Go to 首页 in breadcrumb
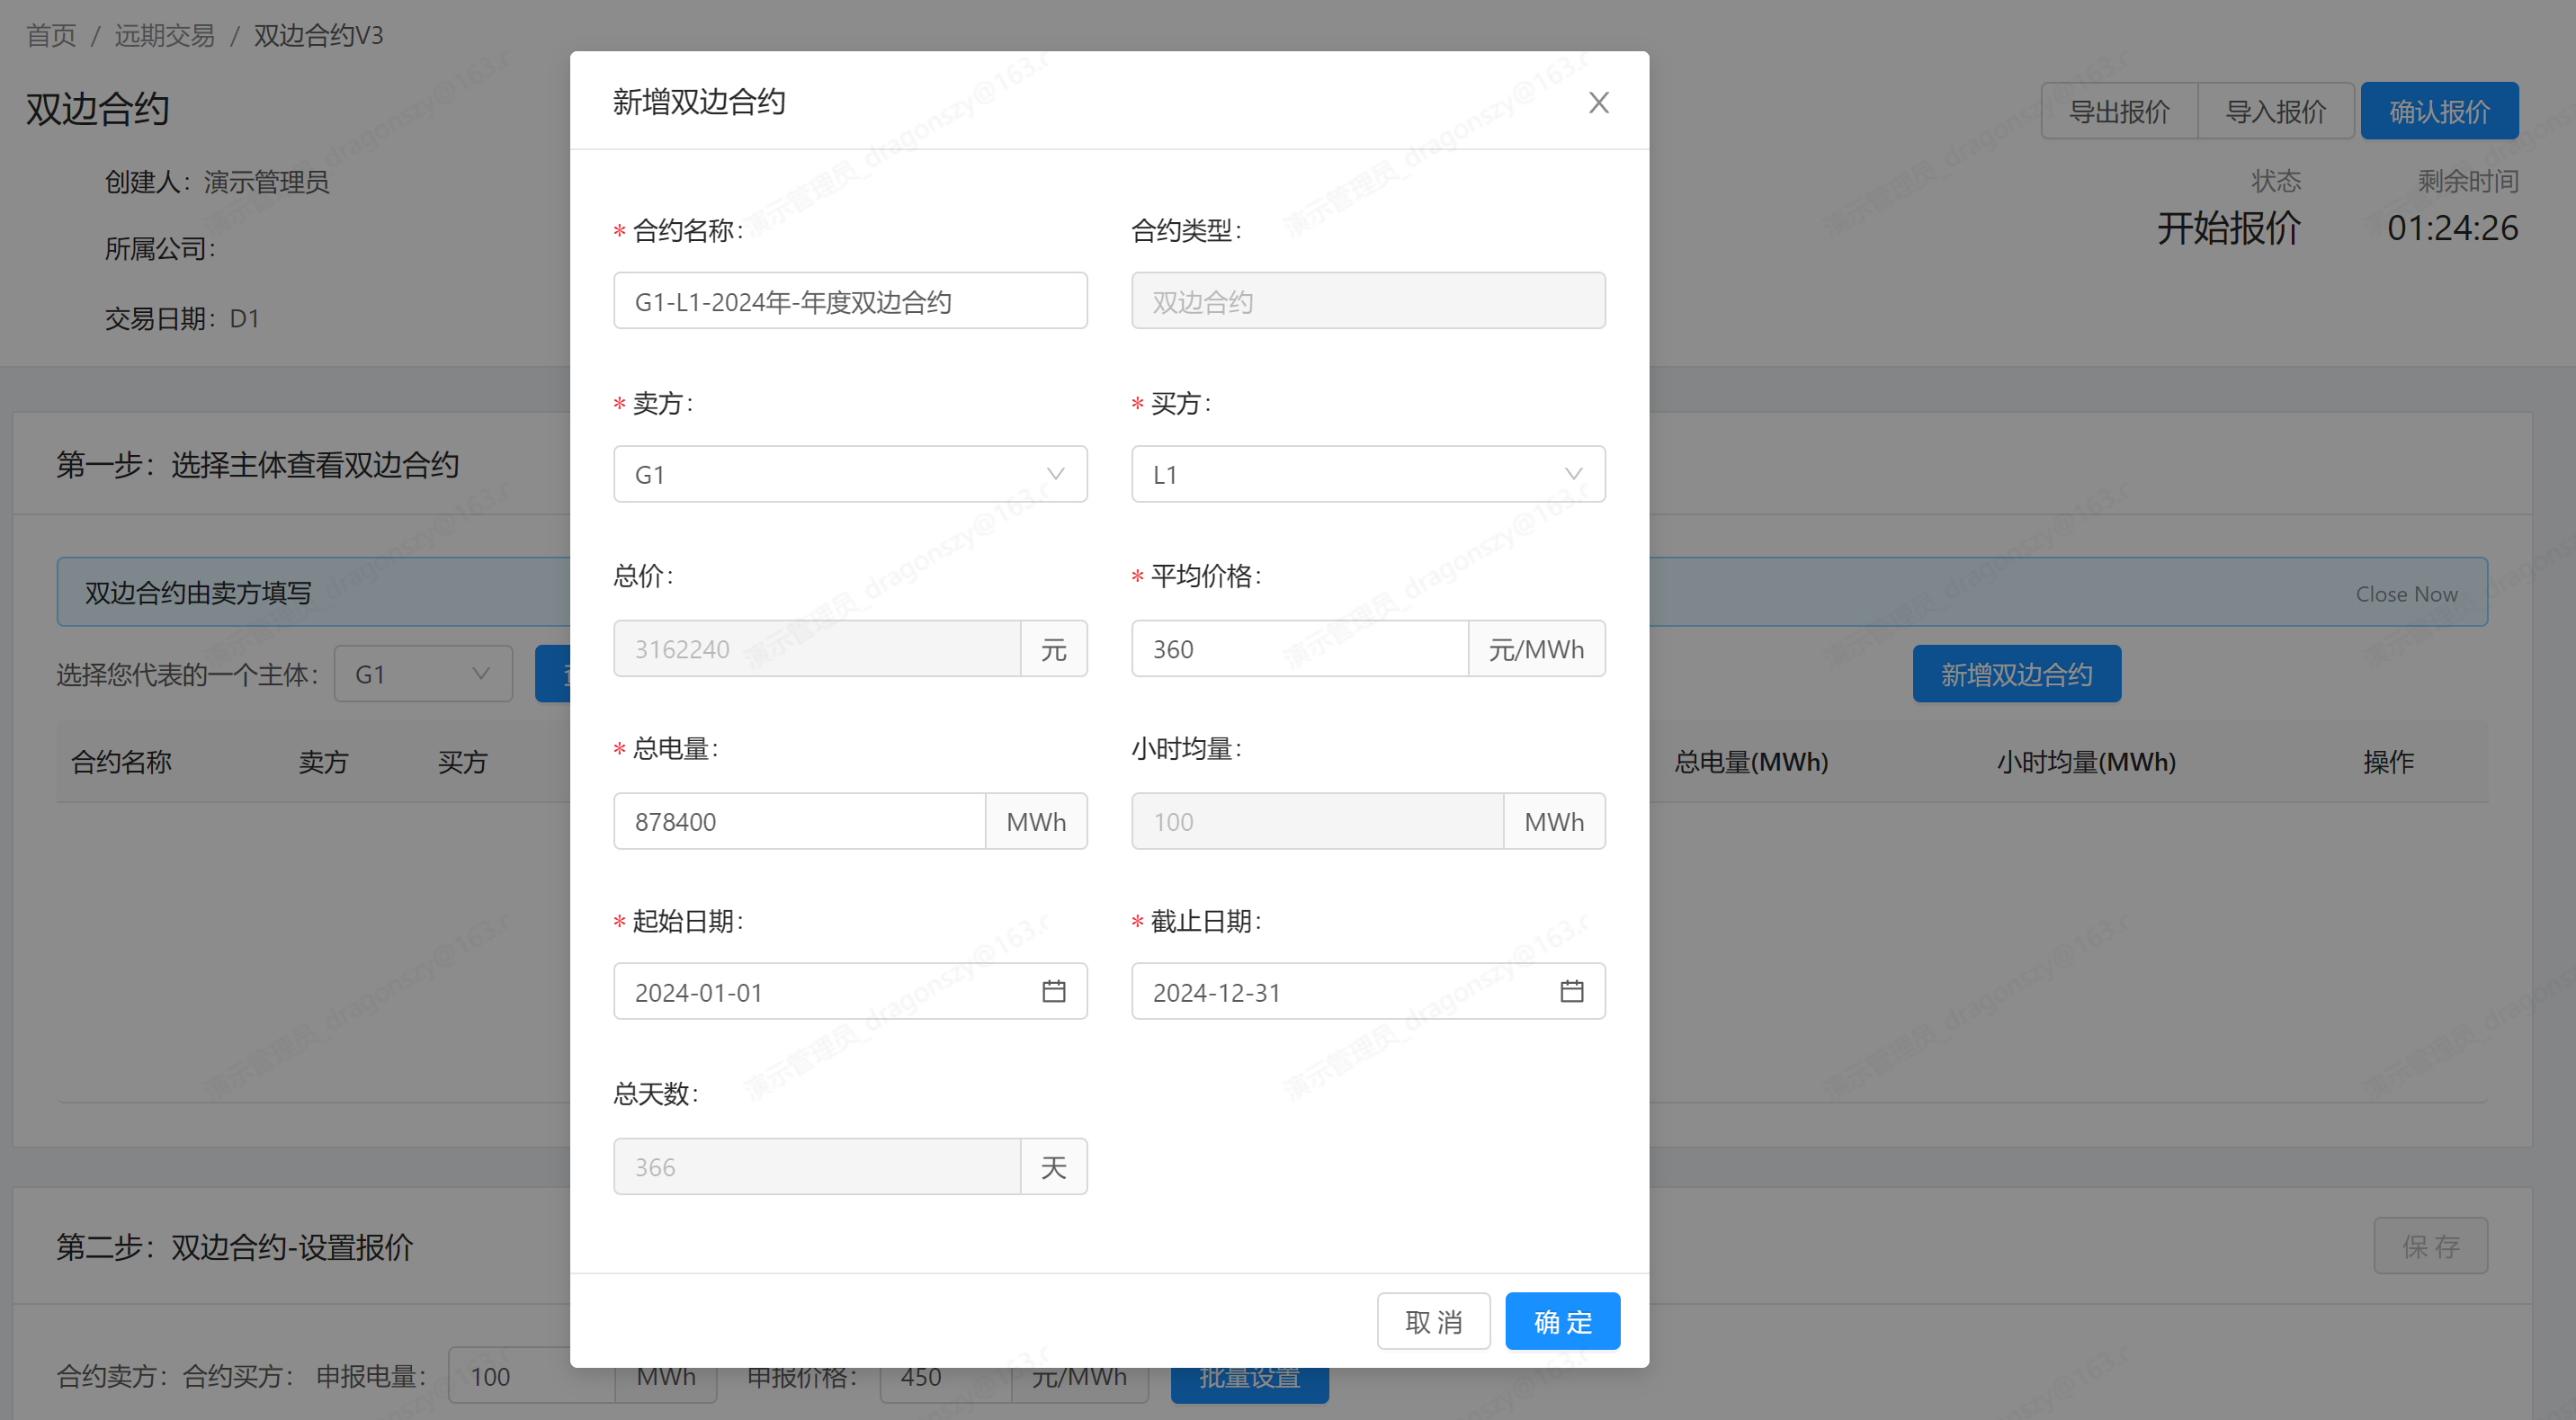This screenshot has height=1420, width=2576. click(x=51, y=35)
